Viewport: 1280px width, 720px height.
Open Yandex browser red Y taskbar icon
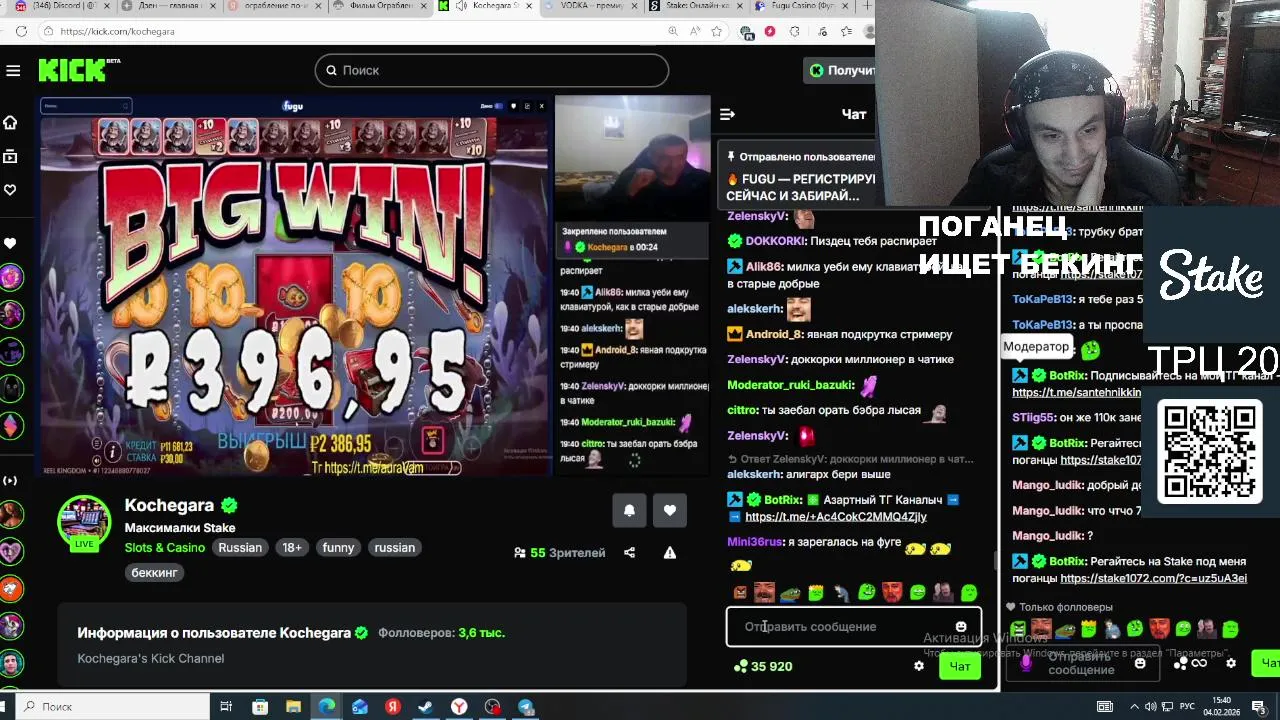point(459,707)
